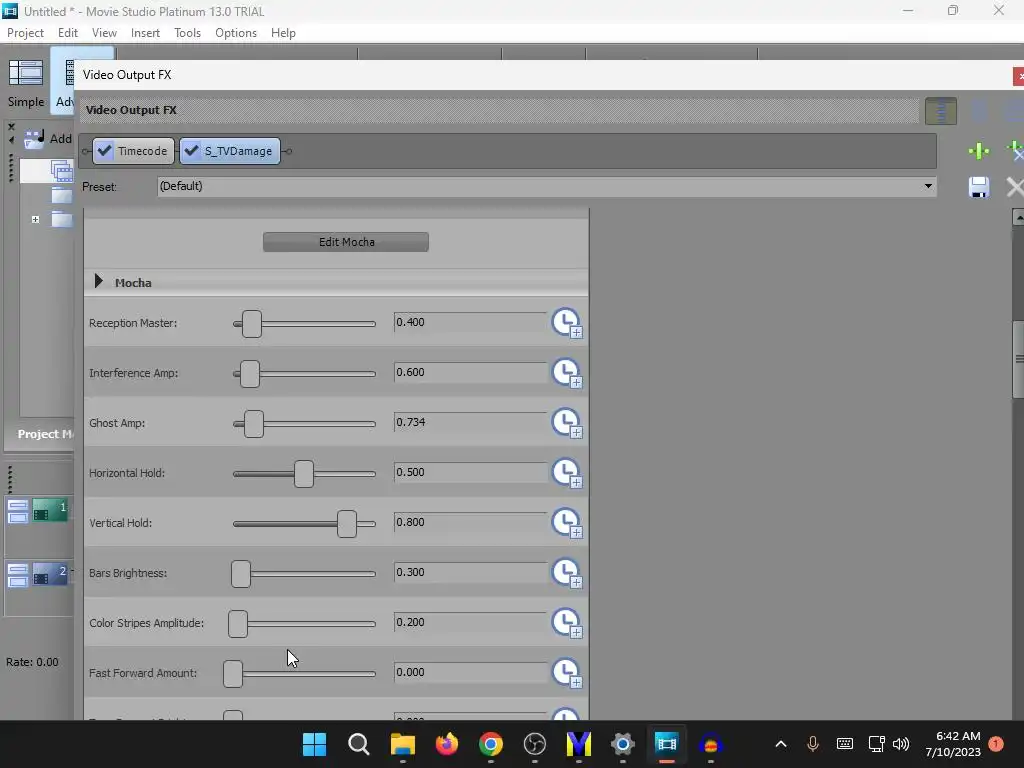Click the Project Media panel tab
This screenshot has width=1024, height=768.
[44, 434]
